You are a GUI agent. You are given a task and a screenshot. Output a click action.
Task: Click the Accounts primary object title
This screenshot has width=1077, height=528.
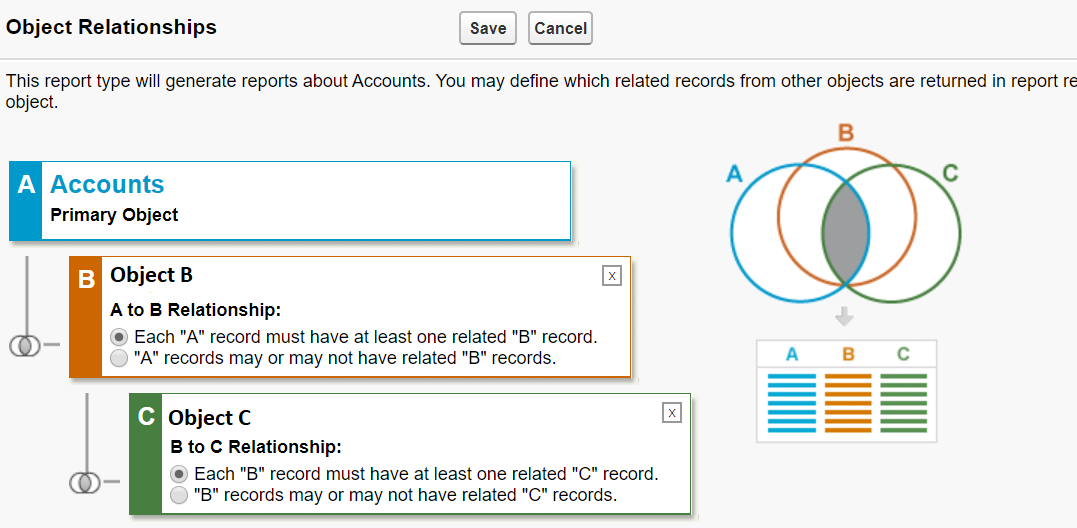pyautogui.click(x=107, y=184)
